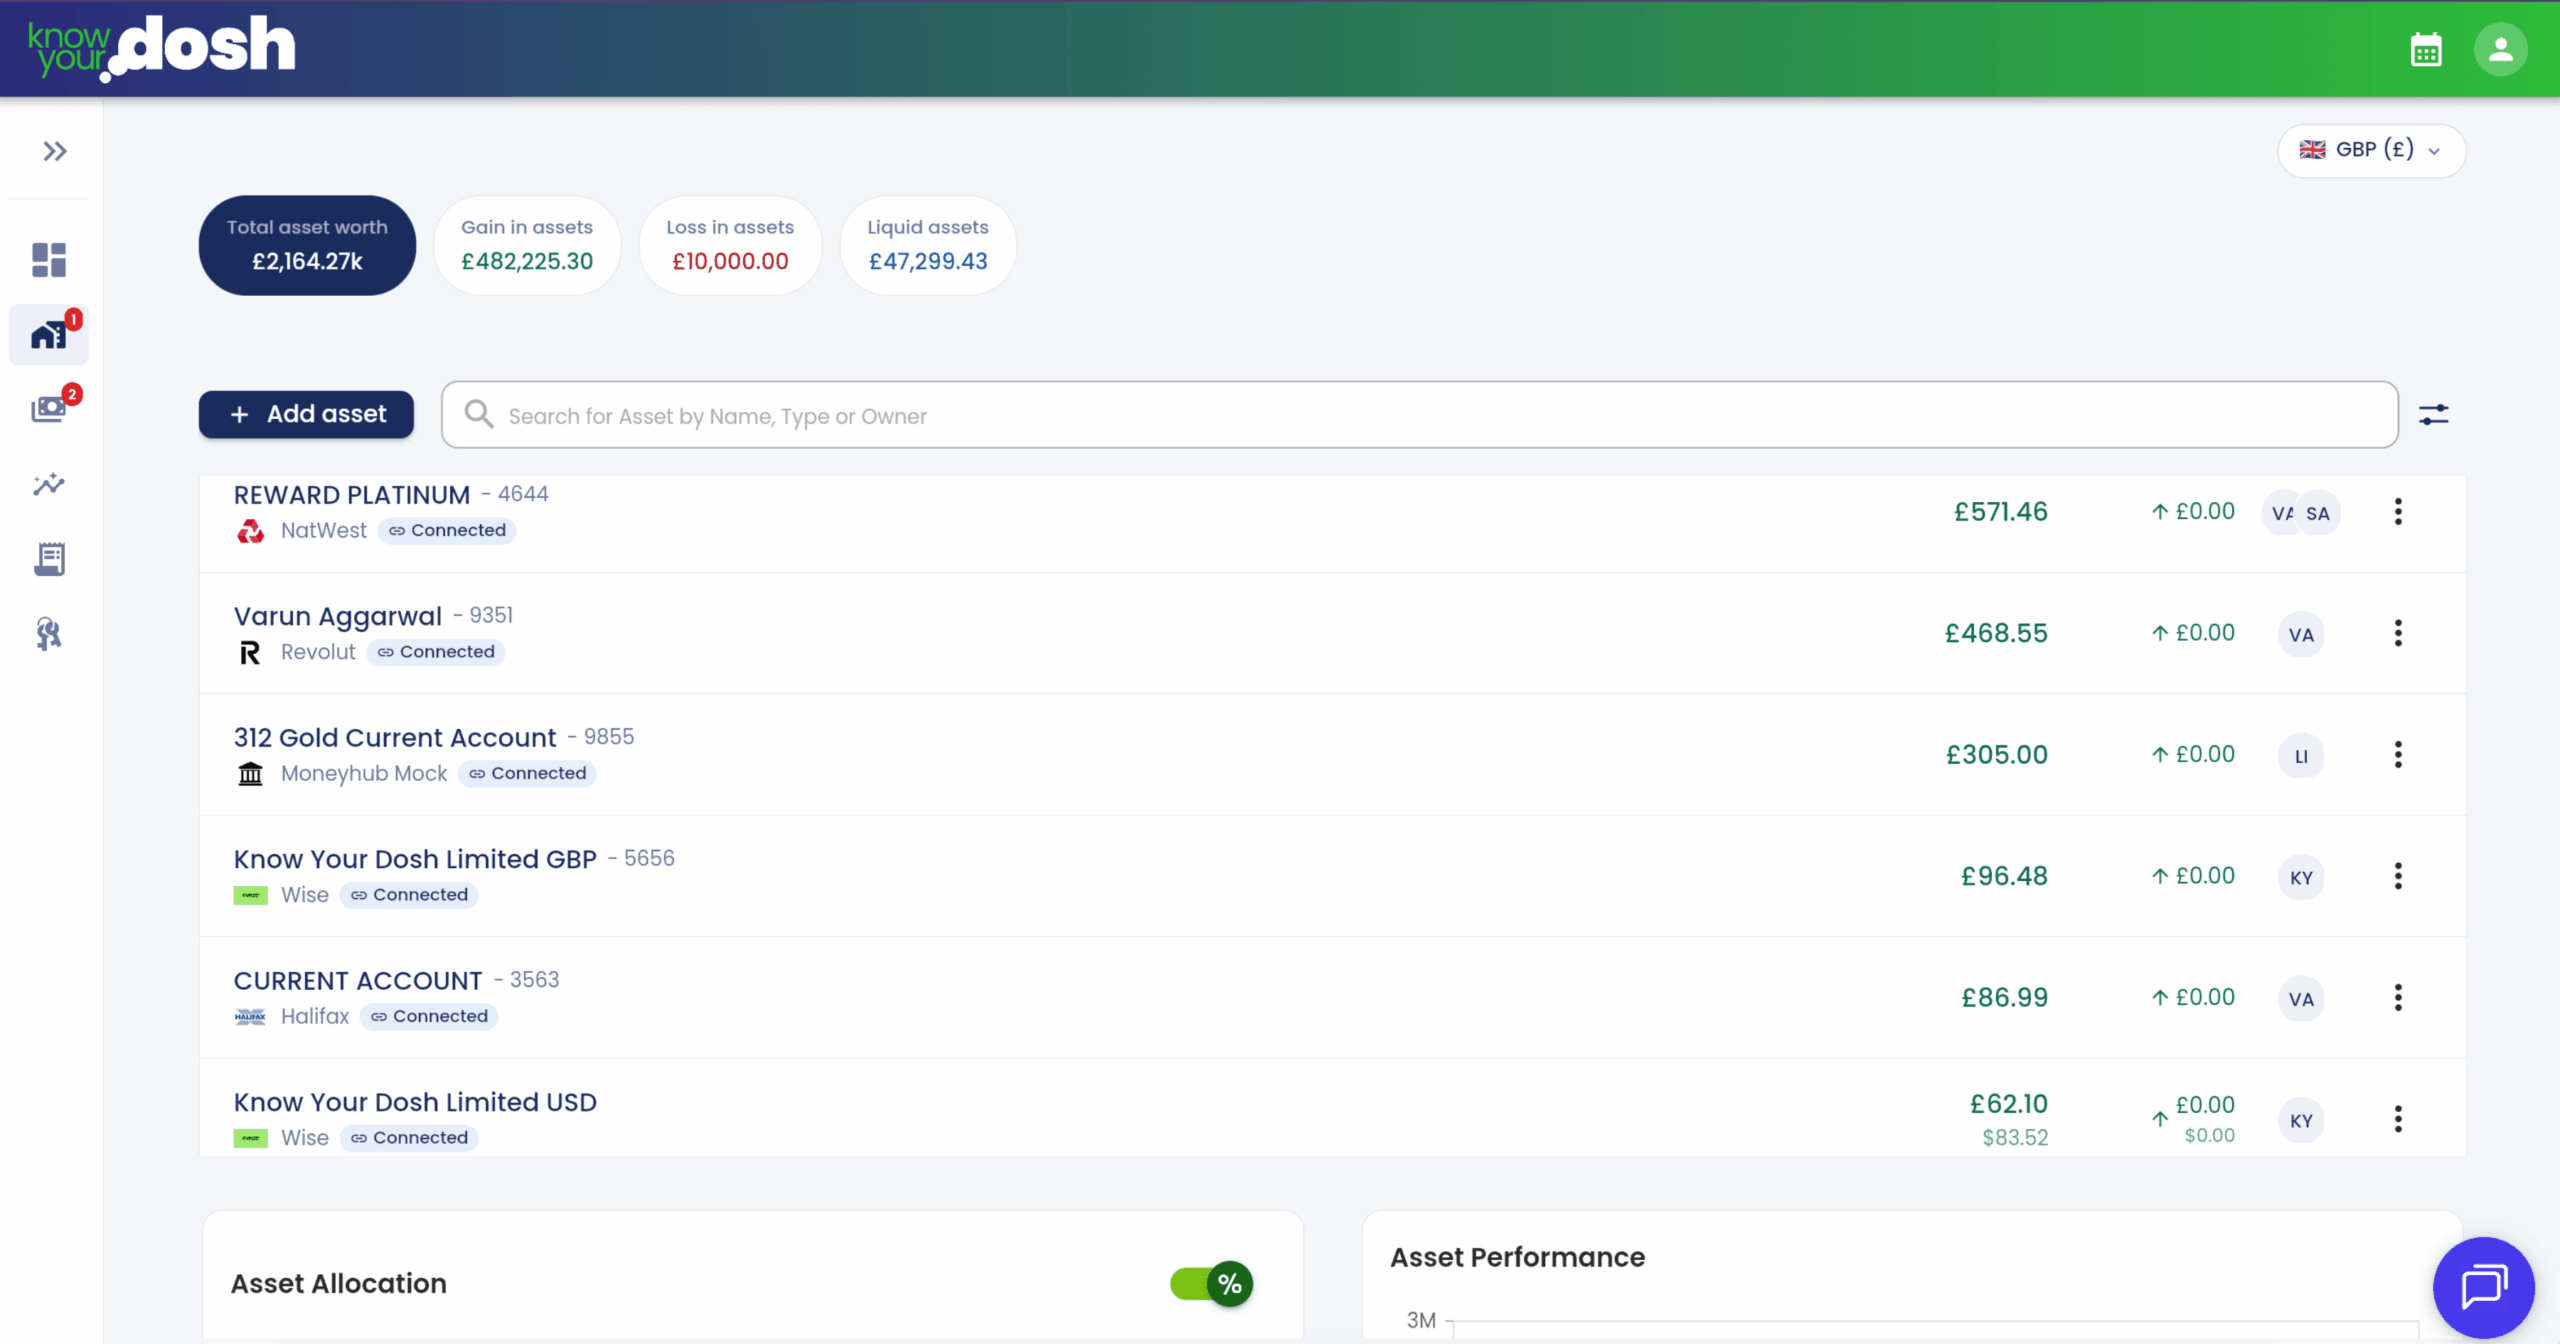Open the user profile avatar icon
This screenshot has height=1344, width=2560.
pyautogui.click(x=2500, y=49)
